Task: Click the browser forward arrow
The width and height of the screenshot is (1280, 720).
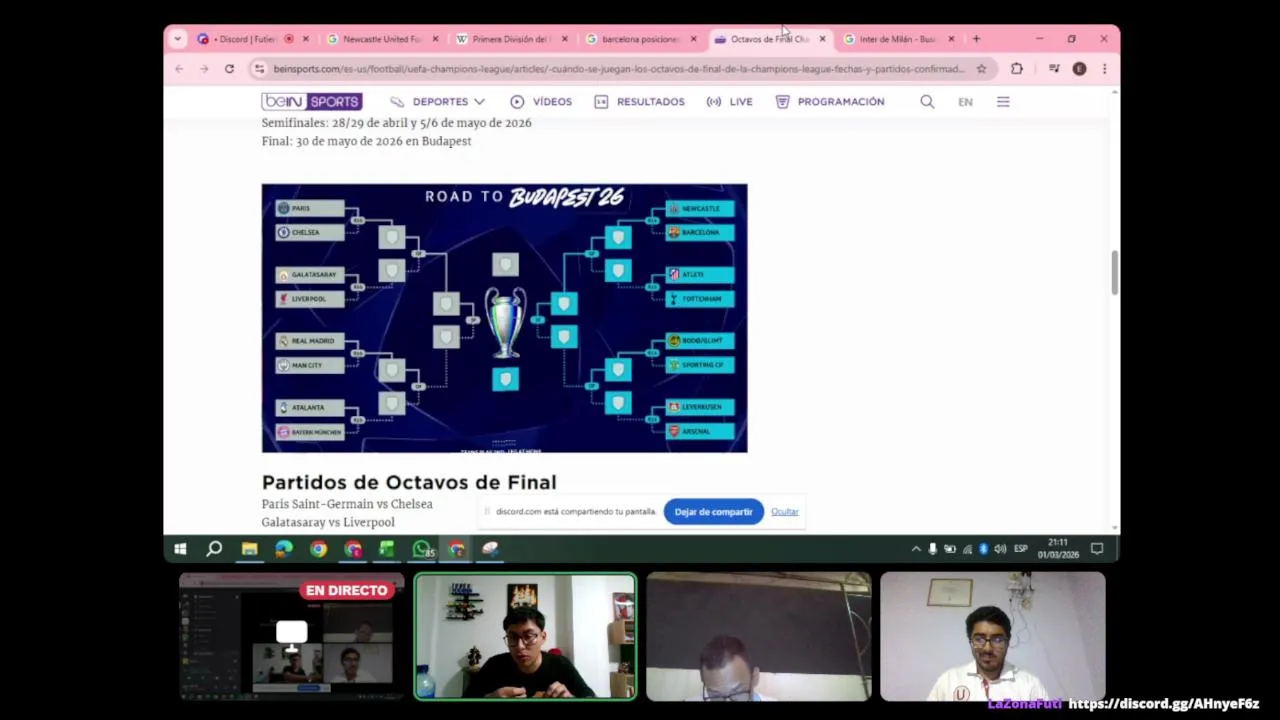Action: point(204,69)
